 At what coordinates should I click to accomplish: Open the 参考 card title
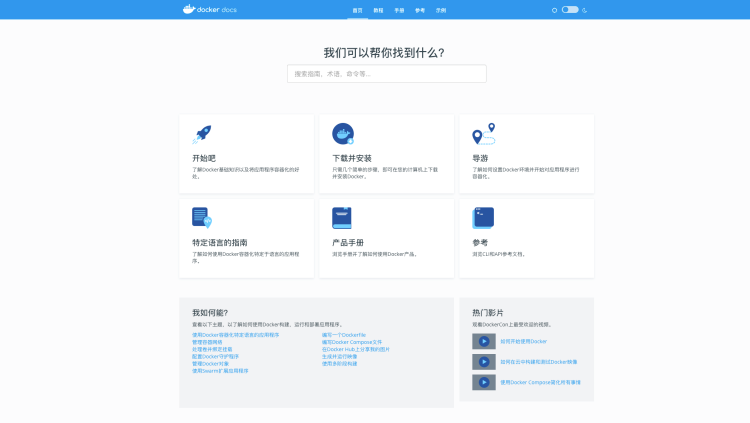click(x=480, y=243)
